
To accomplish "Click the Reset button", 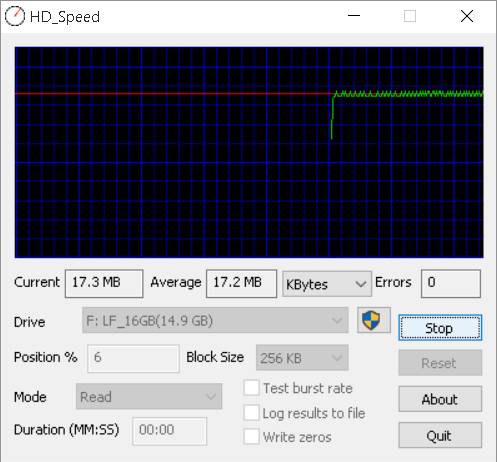I will click(440, 363).
